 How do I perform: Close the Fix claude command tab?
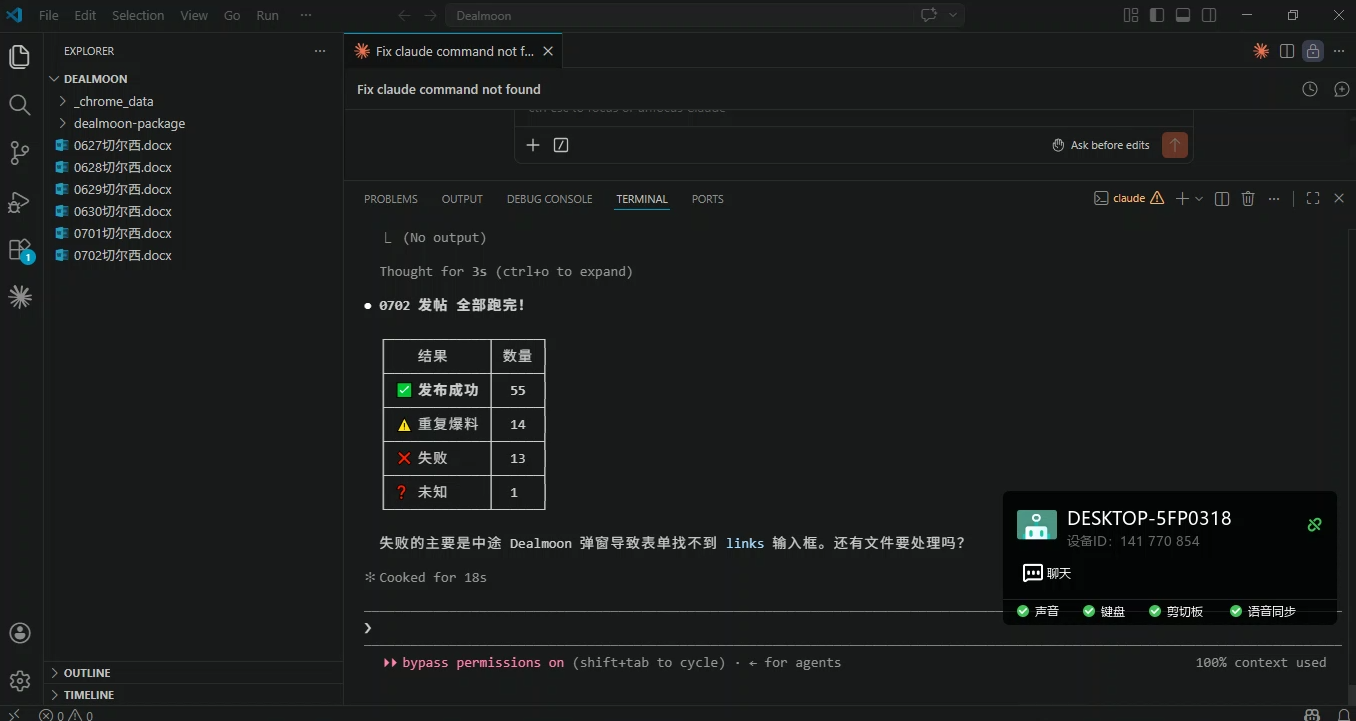pyautogui.click(x=548, y=51)
